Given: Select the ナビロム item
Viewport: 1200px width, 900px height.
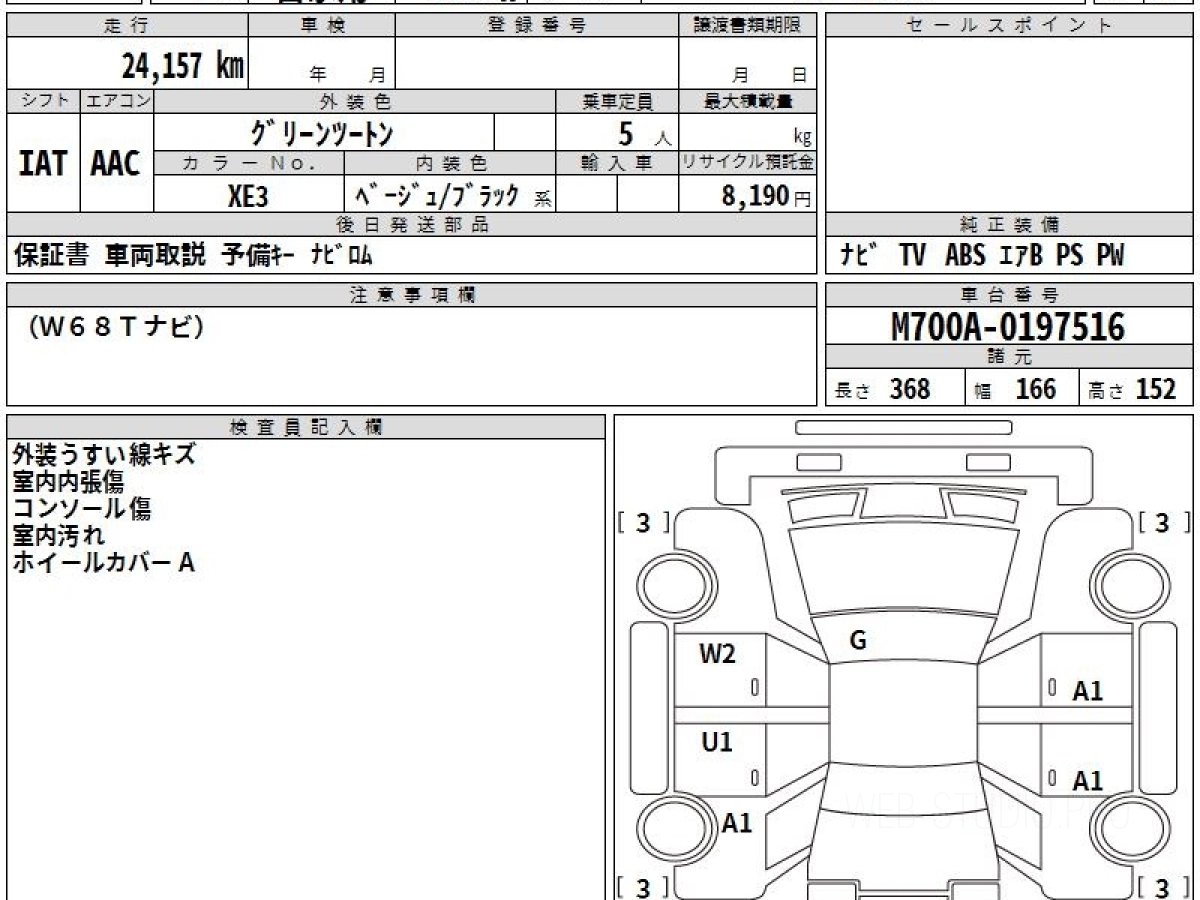Looking at the screenshot, I should [341, 255].
